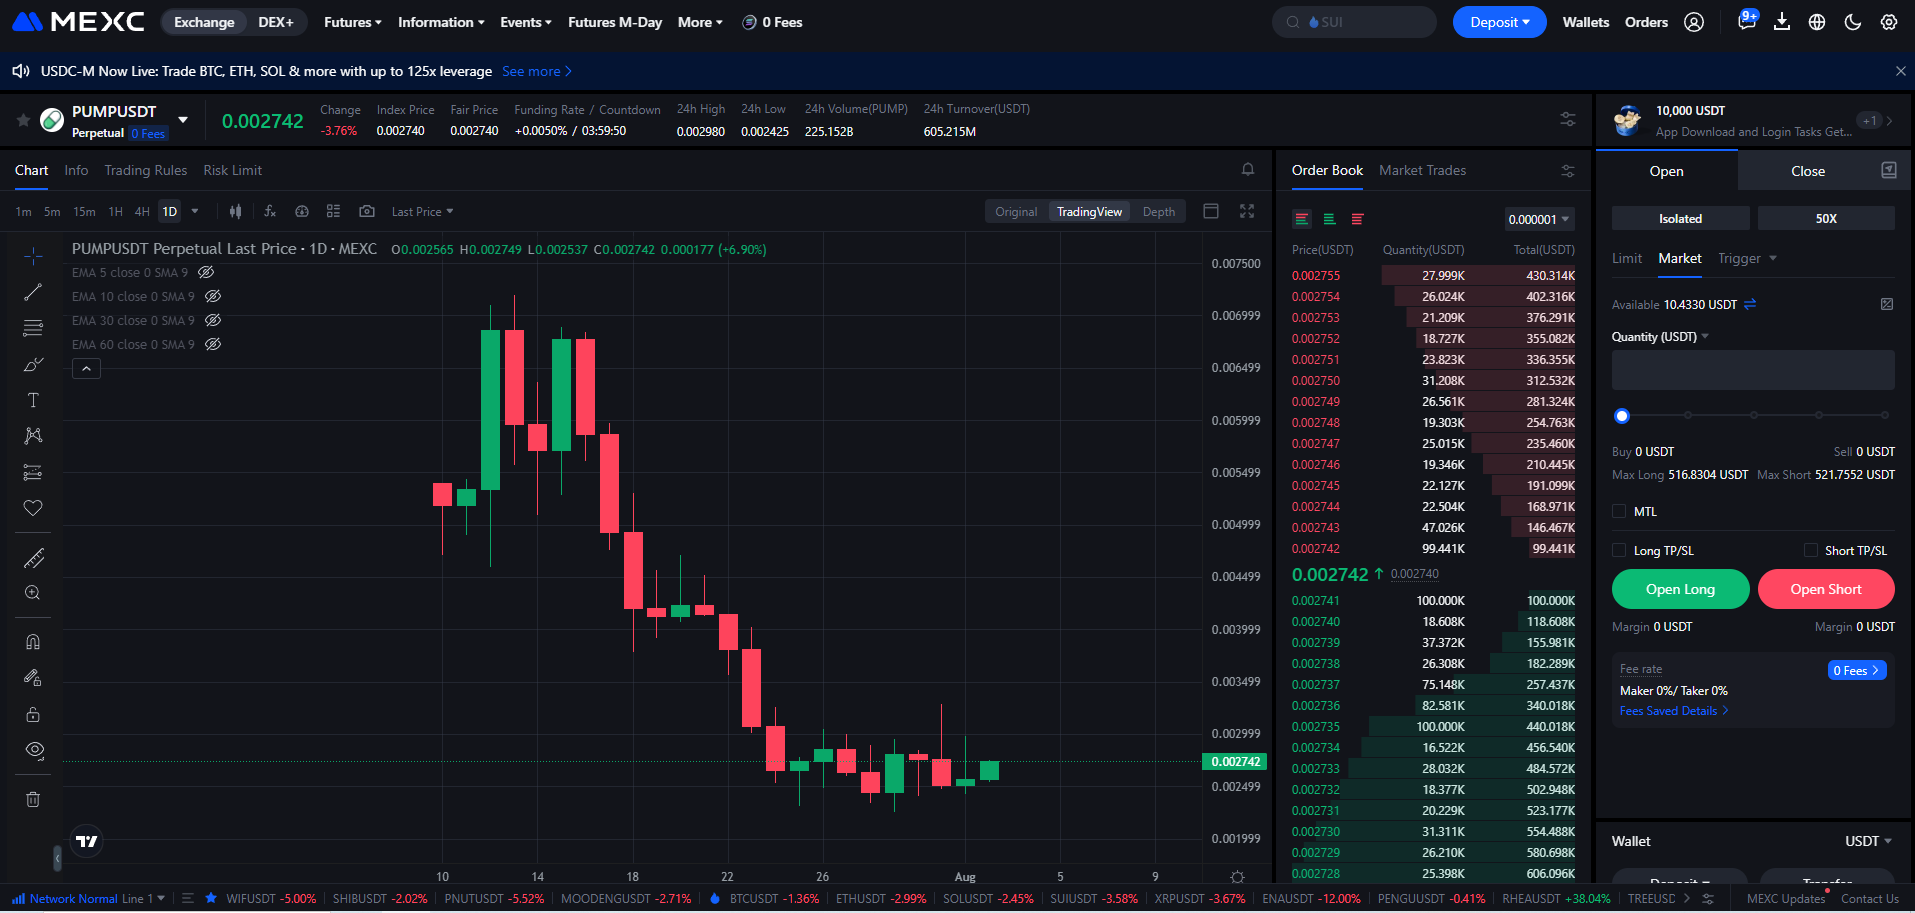The width and height of the screenshot is (1915, 913).
Task: Switch to the Market Trades tab
Action: pos(1422,170)
